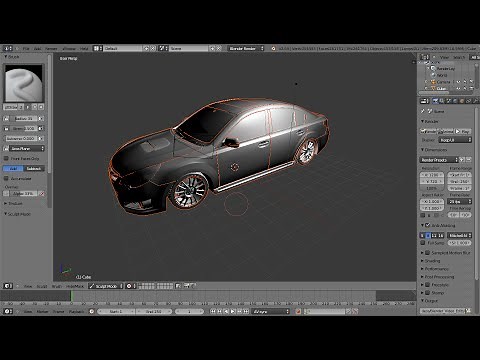
Task: Toggle unified strength lock icon
Action: tap(6, 128)
